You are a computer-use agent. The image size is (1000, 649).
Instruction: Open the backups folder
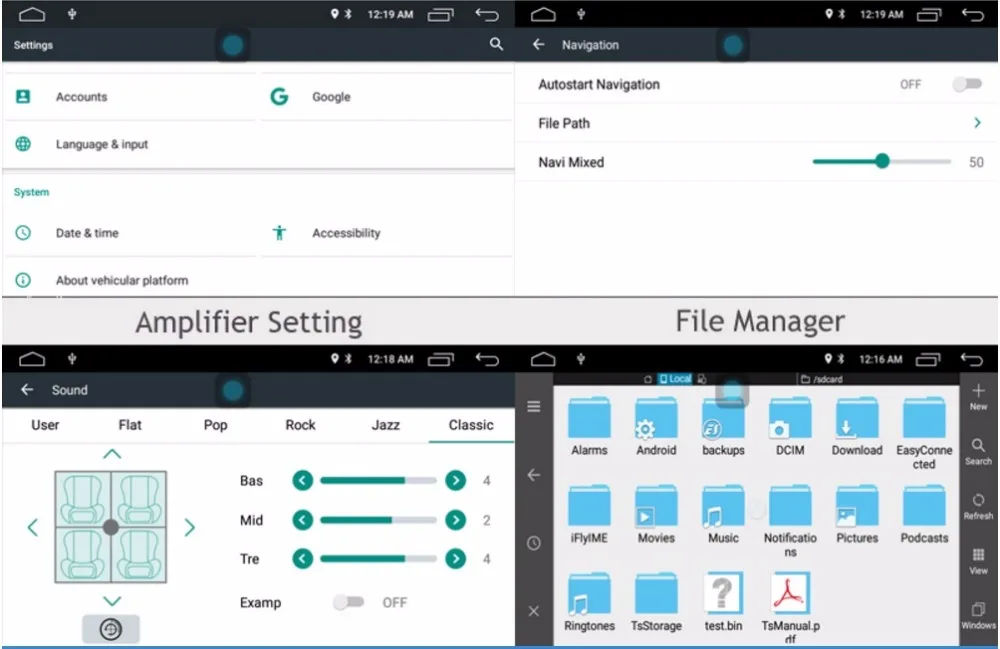pos(723,426)
